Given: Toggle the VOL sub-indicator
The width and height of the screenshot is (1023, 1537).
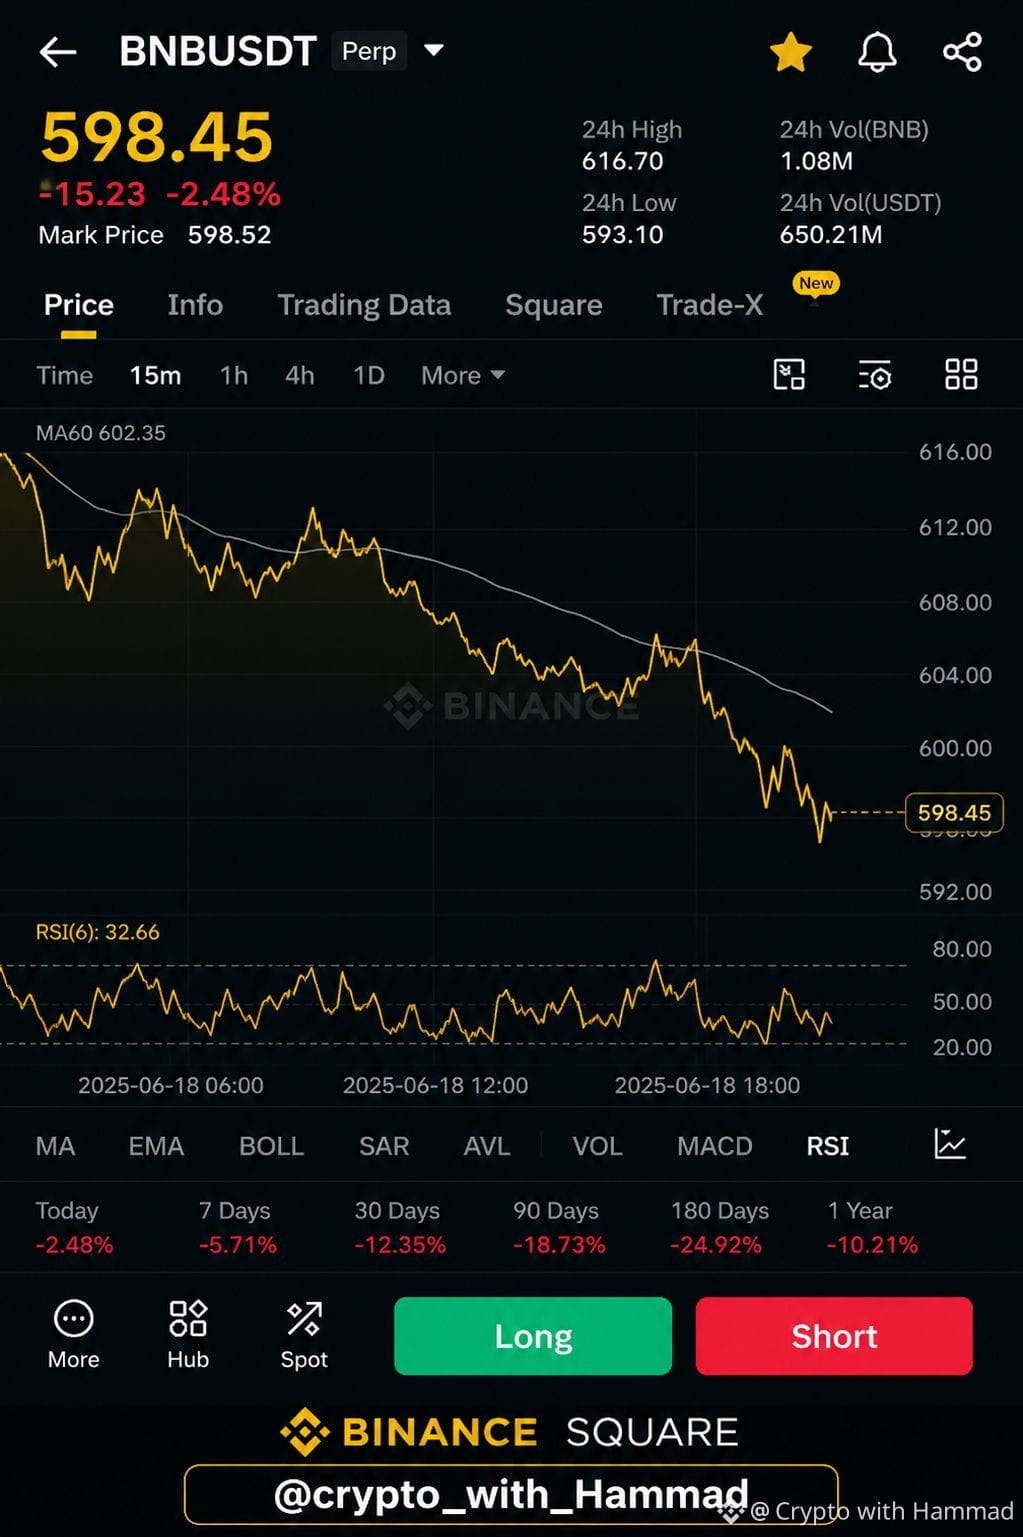Looking at the screenshot, I should click(597, 1146).
